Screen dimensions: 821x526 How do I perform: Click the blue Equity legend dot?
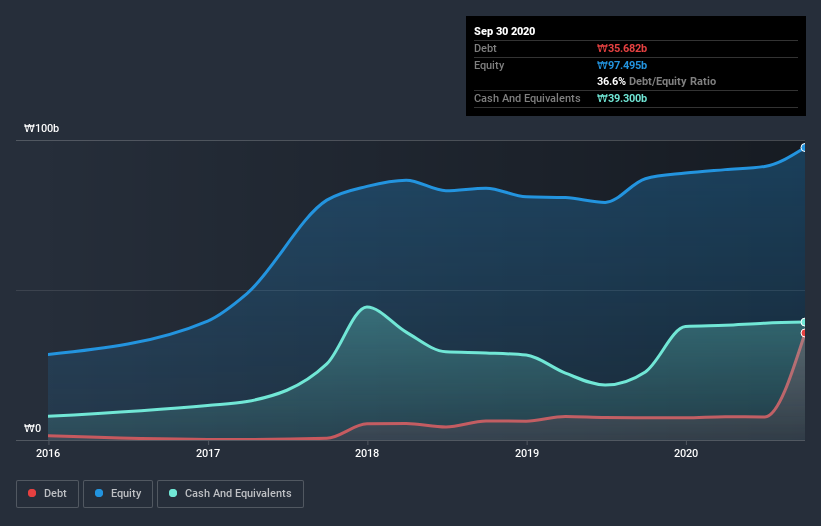(x=99, y=493)
